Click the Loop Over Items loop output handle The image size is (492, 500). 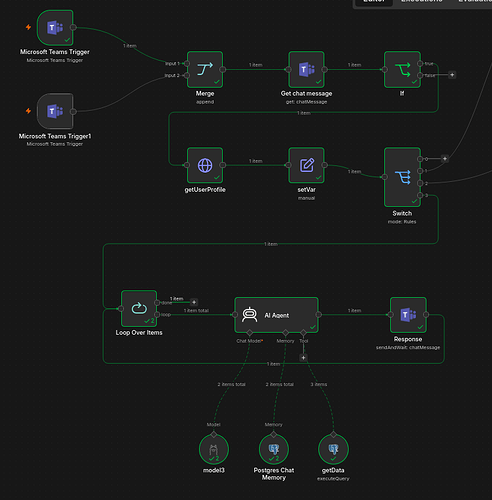click(157, 315)
